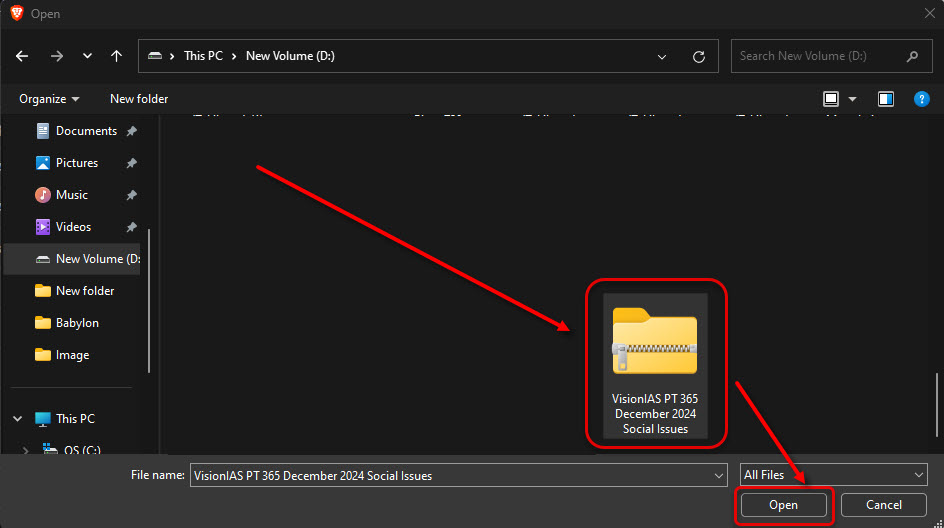
Task: Create a New folder
Action: point(139,99)
